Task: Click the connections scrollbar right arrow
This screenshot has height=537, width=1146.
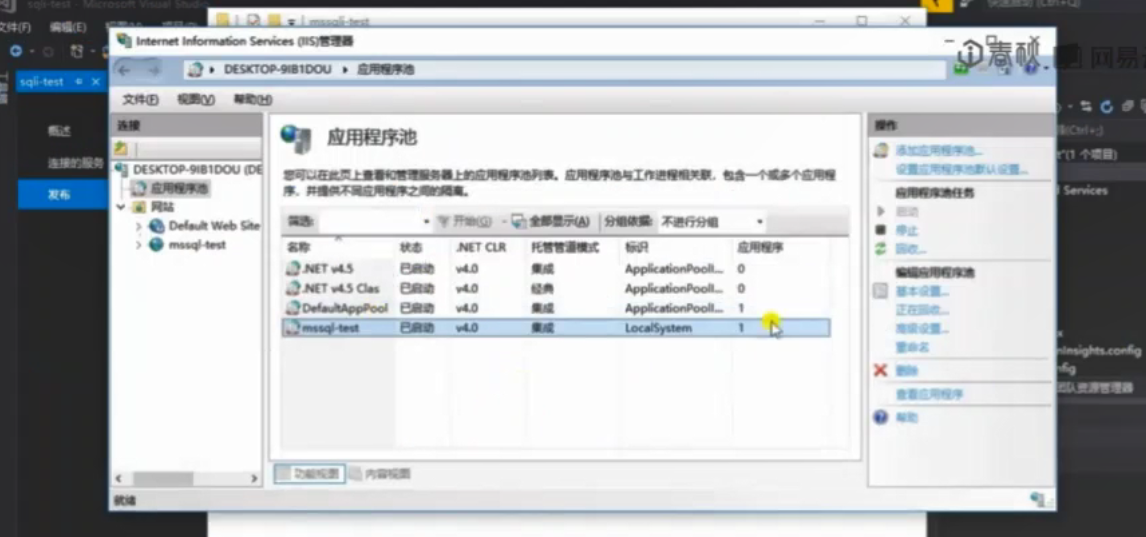Action: 254,479
